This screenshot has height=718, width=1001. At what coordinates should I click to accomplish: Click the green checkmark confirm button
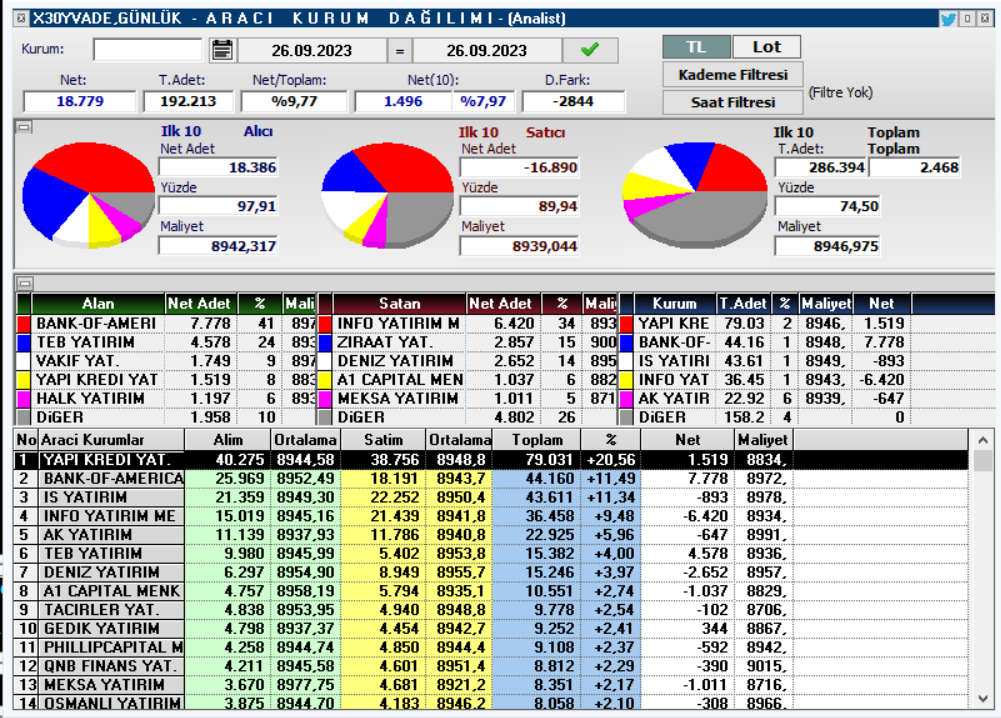pos(590,50)
